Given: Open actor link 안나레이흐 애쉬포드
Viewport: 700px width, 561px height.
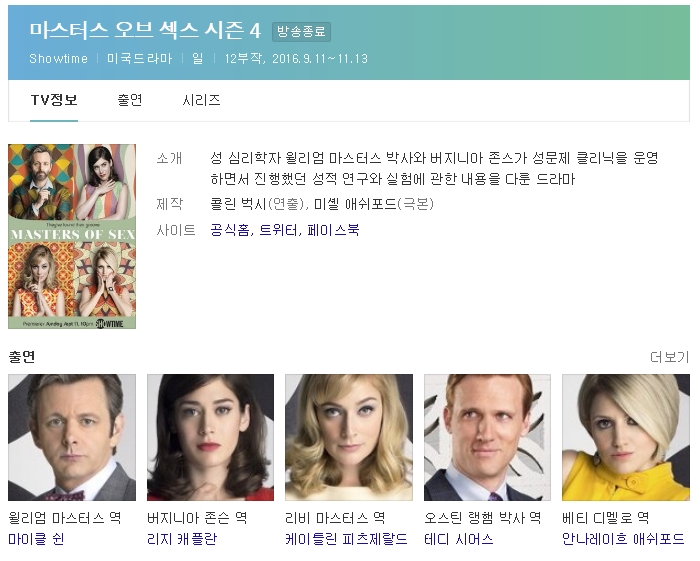Looking at the screenshot, I should pos(623,539).
